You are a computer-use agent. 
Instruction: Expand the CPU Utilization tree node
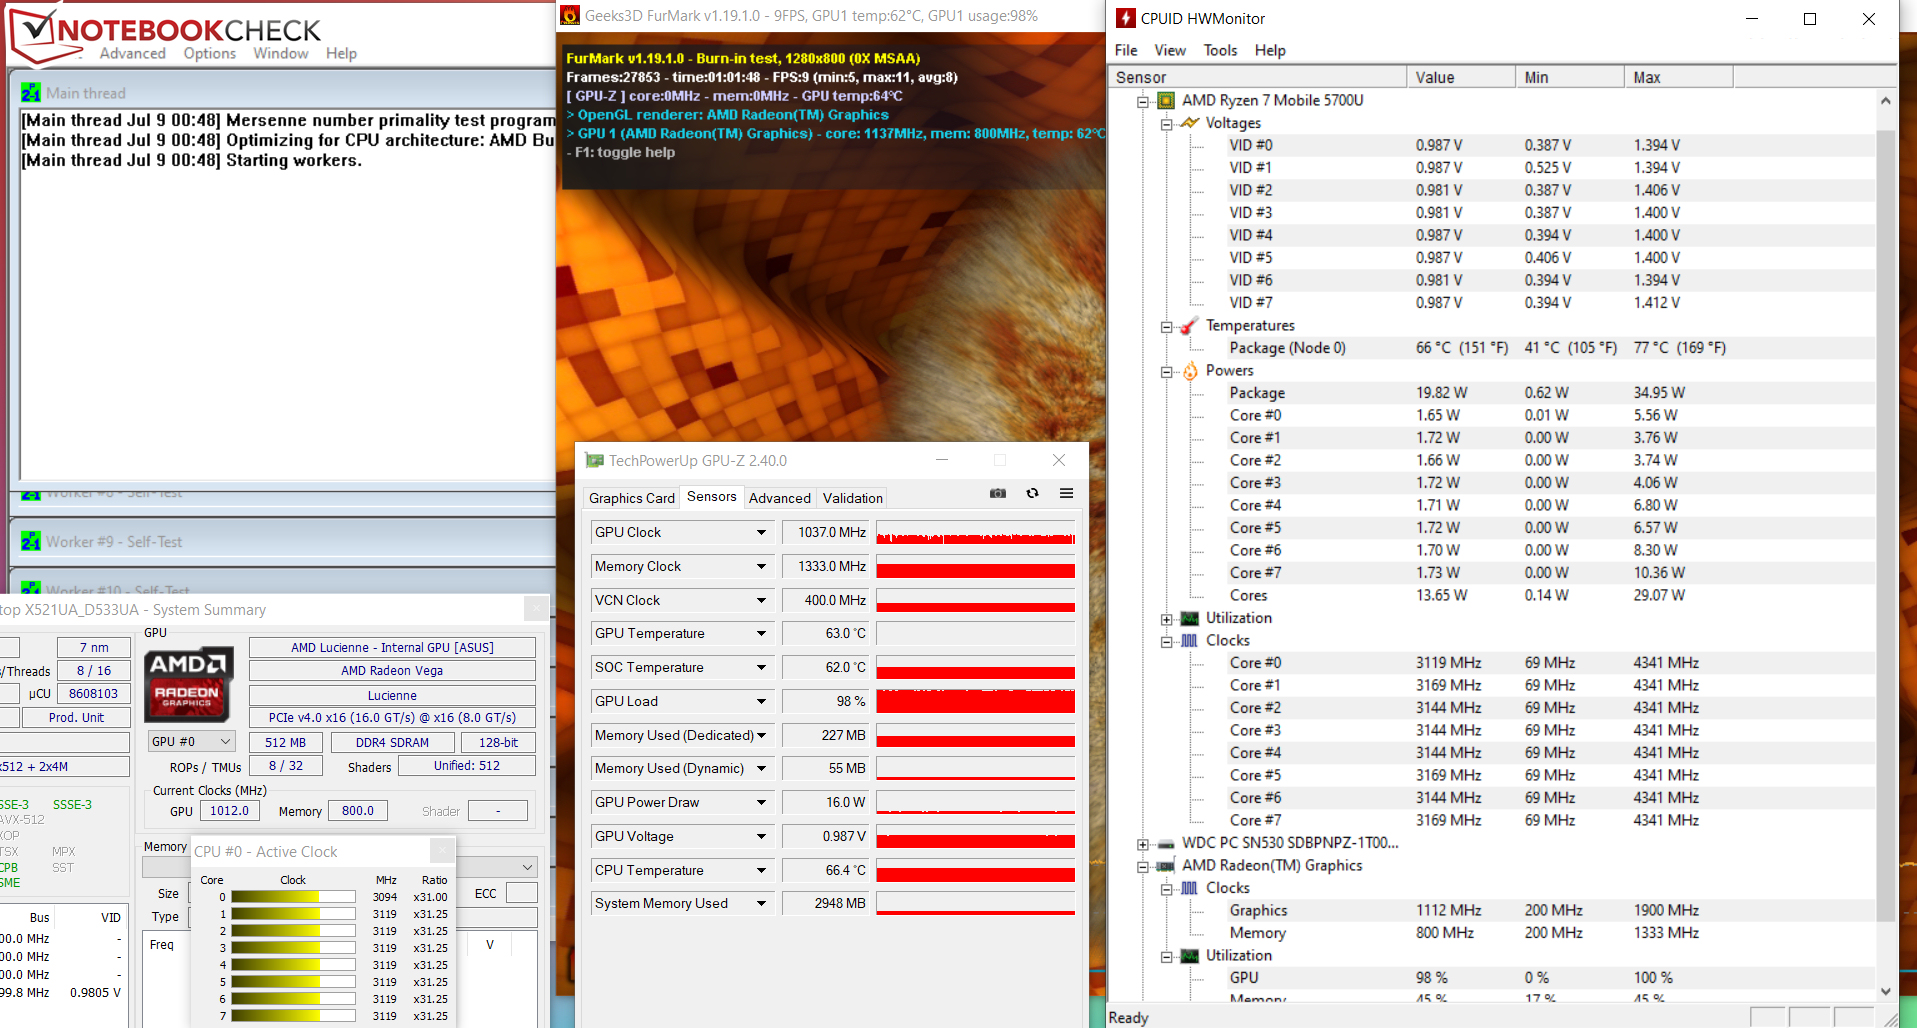(1167, 619)
